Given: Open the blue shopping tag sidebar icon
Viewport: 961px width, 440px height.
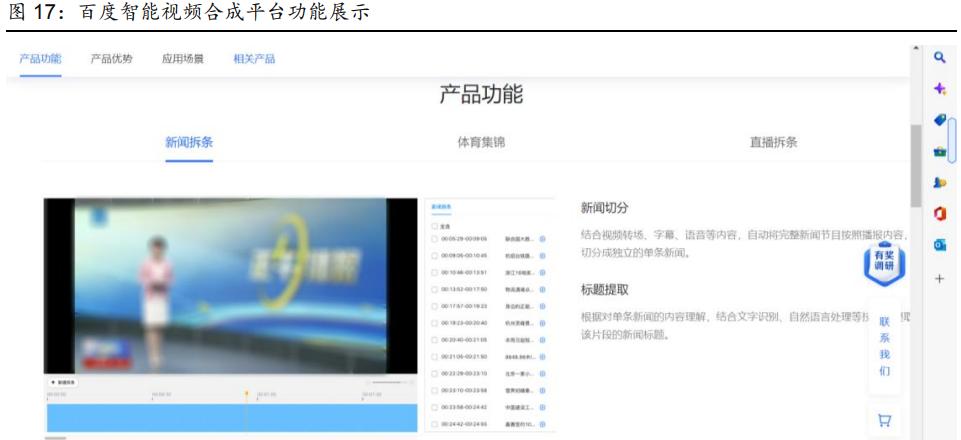Looking at the screenshot, I should [x=940, y=120].
